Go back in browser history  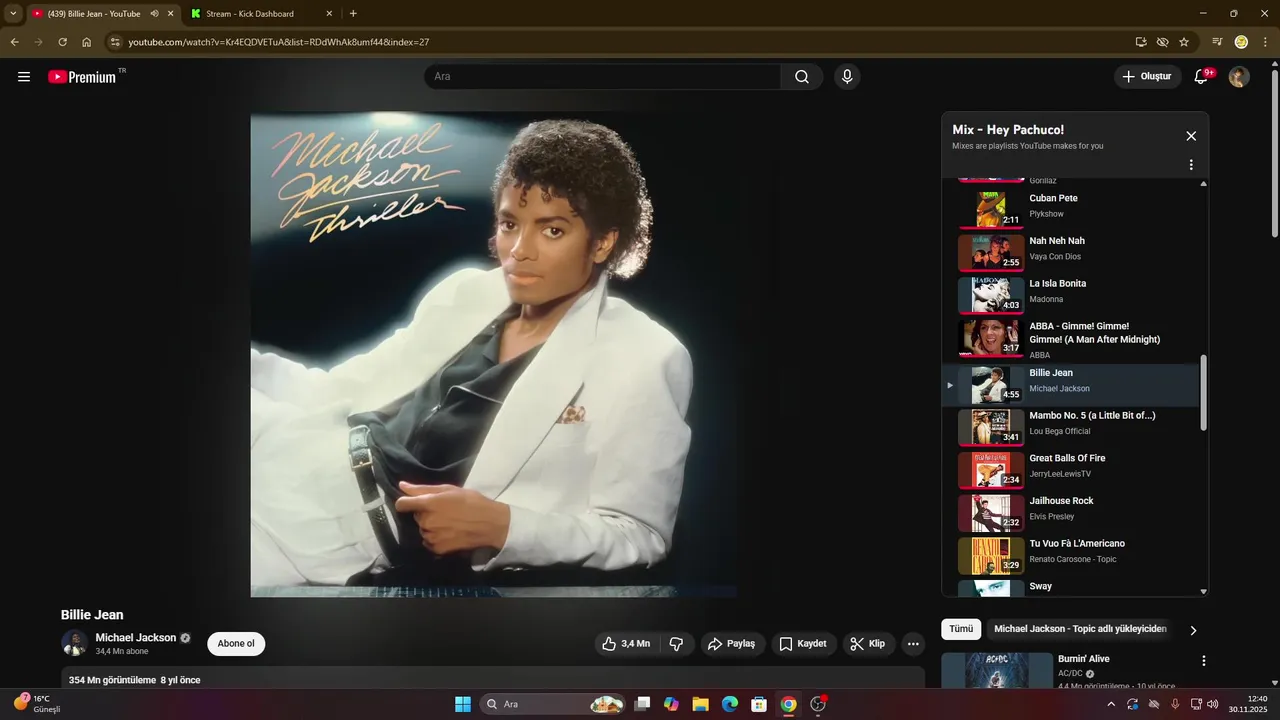14,42
